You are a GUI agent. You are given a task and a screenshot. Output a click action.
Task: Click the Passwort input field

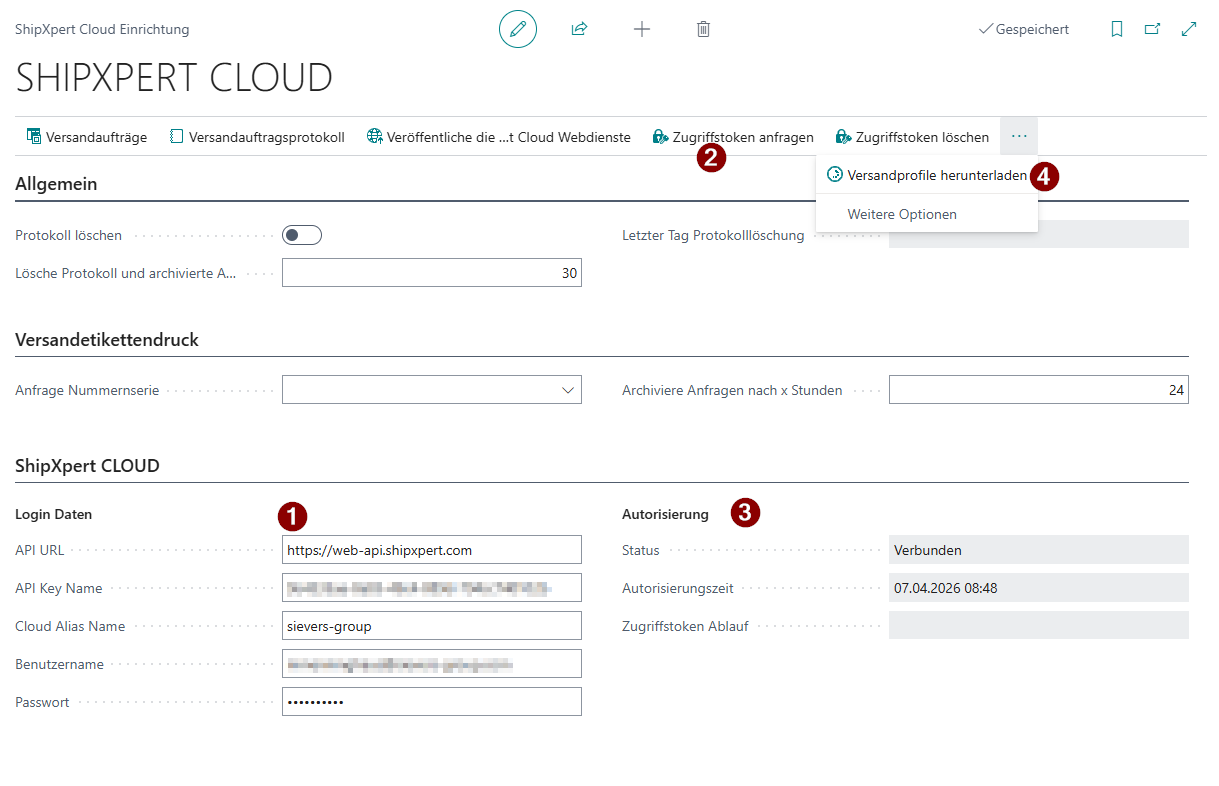click(432, 702)
